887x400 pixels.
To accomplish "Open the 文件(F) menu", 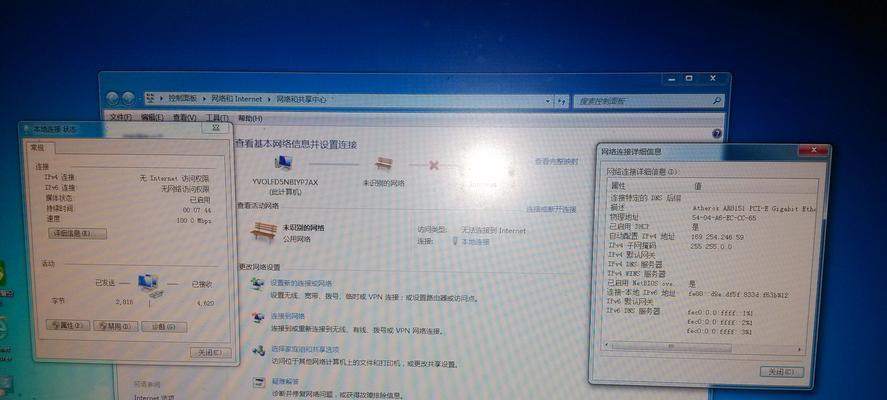I will [120, 118].
